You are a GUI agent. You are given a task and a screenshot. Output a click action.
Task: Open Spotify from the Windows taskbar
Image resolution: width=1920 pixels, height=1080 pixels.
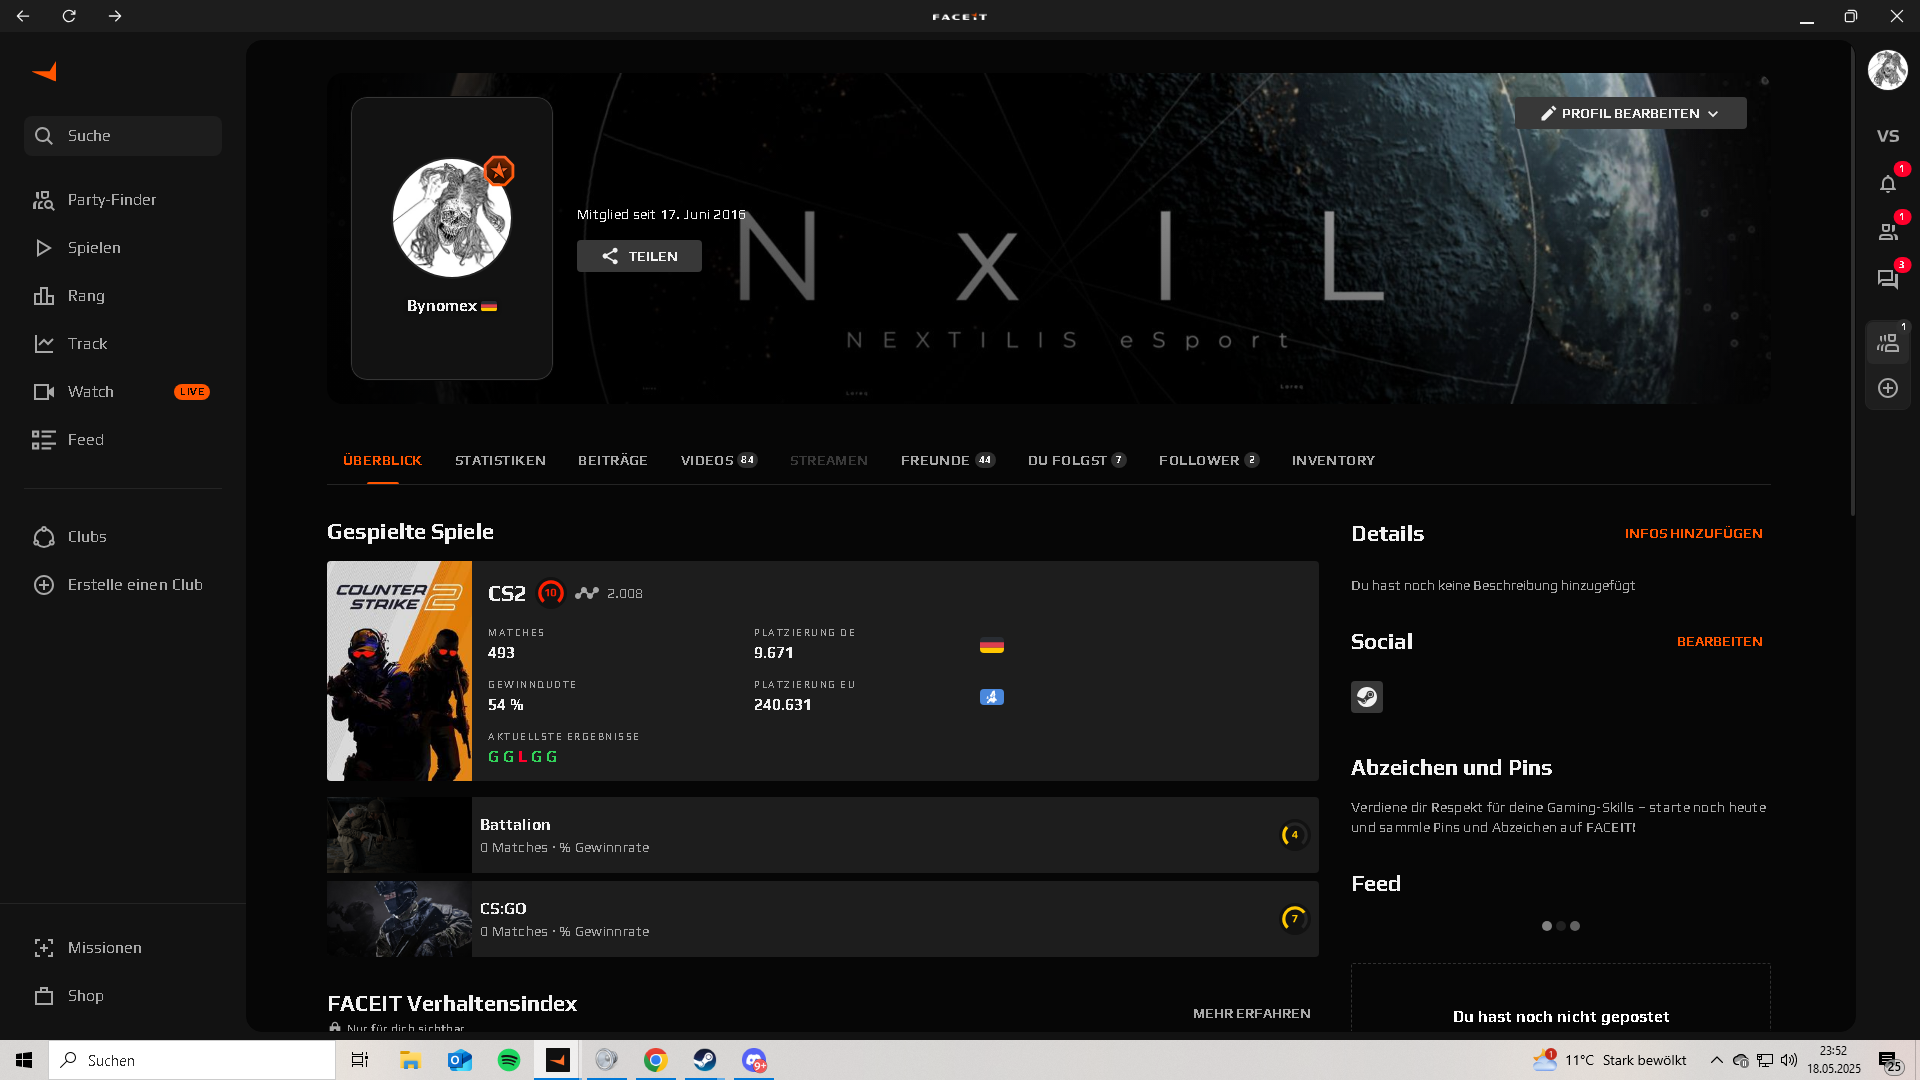508,1060
